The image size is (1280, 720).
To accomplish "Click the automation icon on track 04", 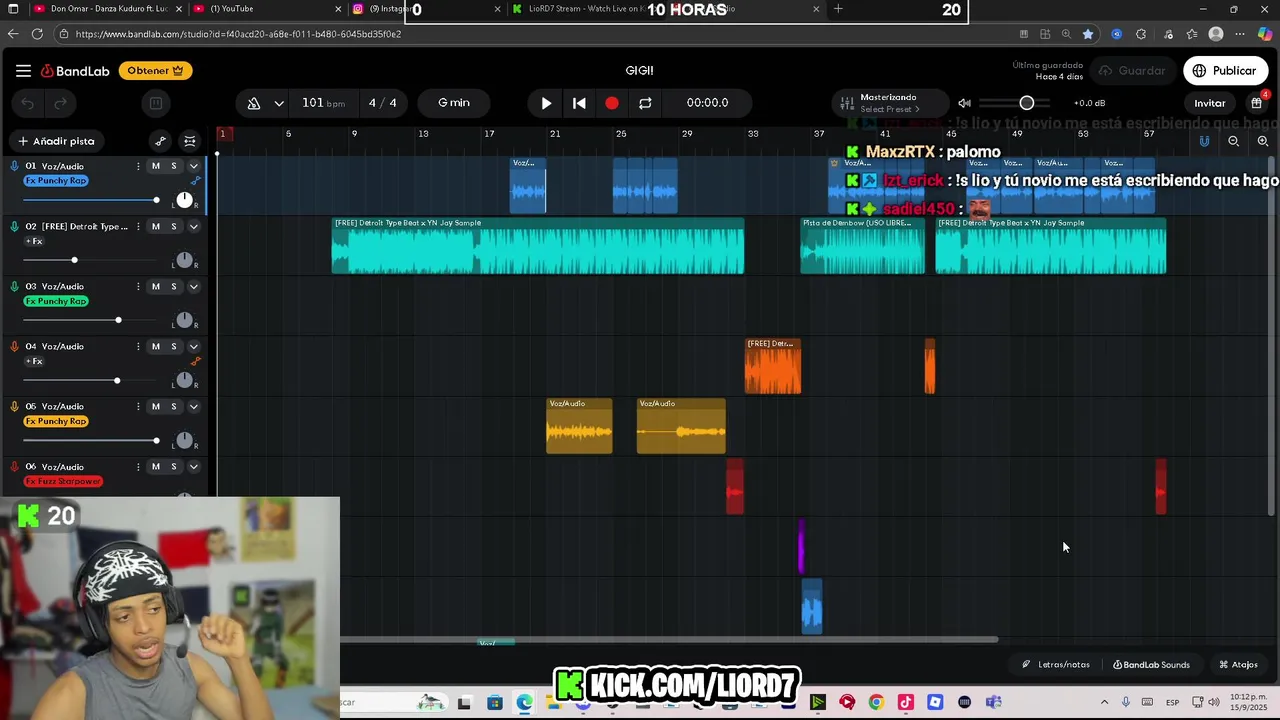I will pyautogui.click(x=195, y=361).
